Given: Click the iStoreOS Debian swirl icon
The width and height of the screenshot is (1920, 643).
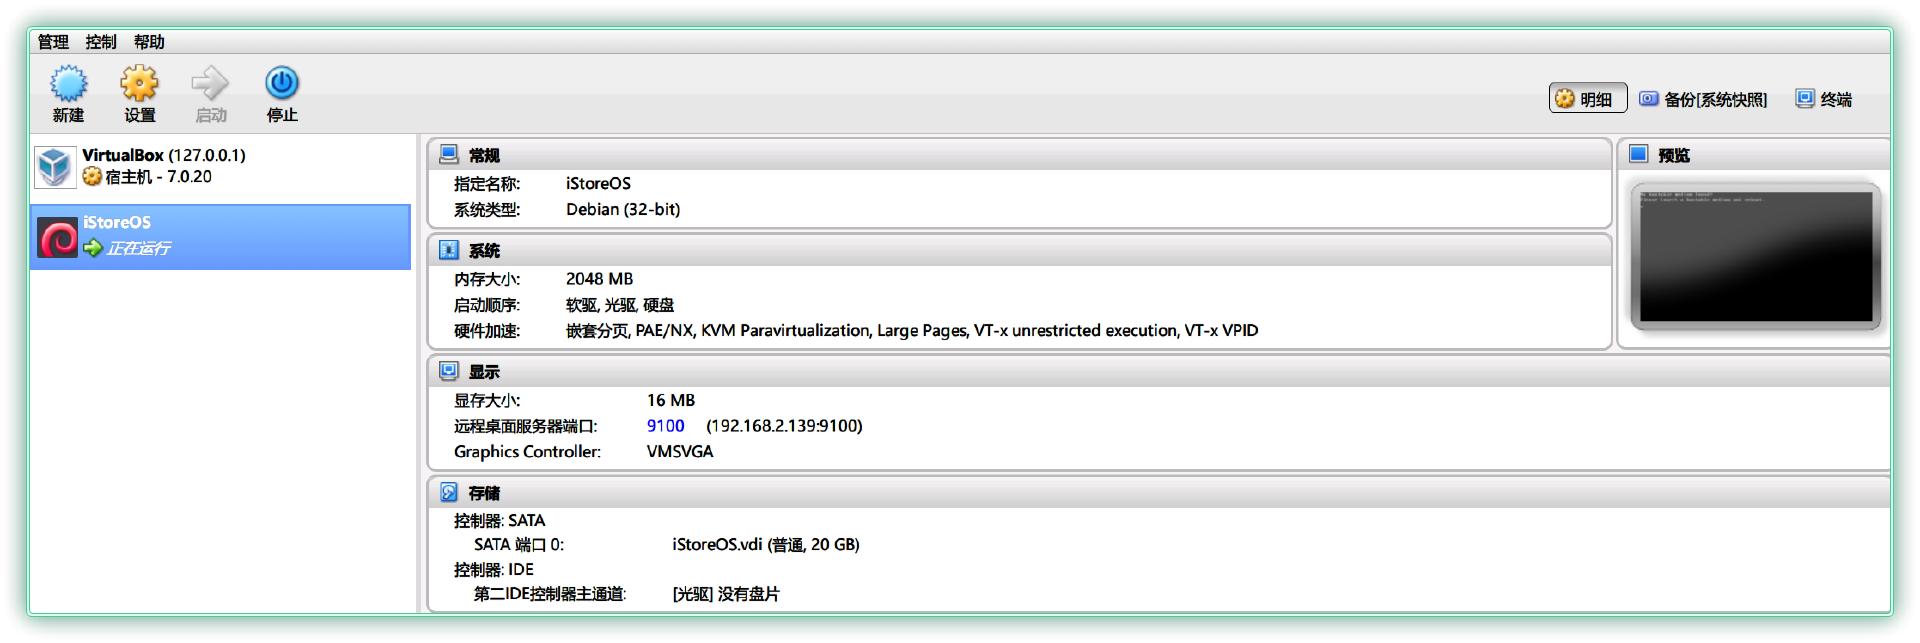Looking at the screenshot, I should (57, 239).
